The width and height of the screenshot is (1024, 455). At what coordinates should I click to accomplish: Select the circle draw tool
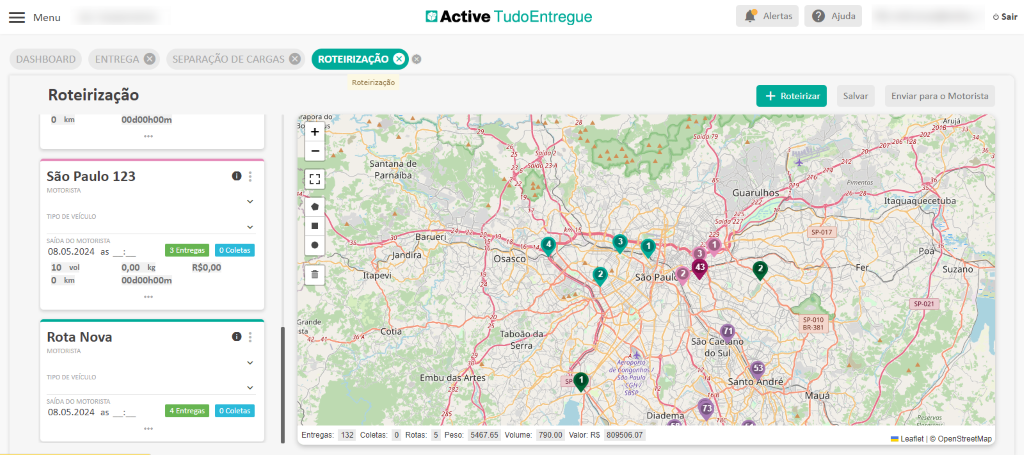tap(315, 245)
